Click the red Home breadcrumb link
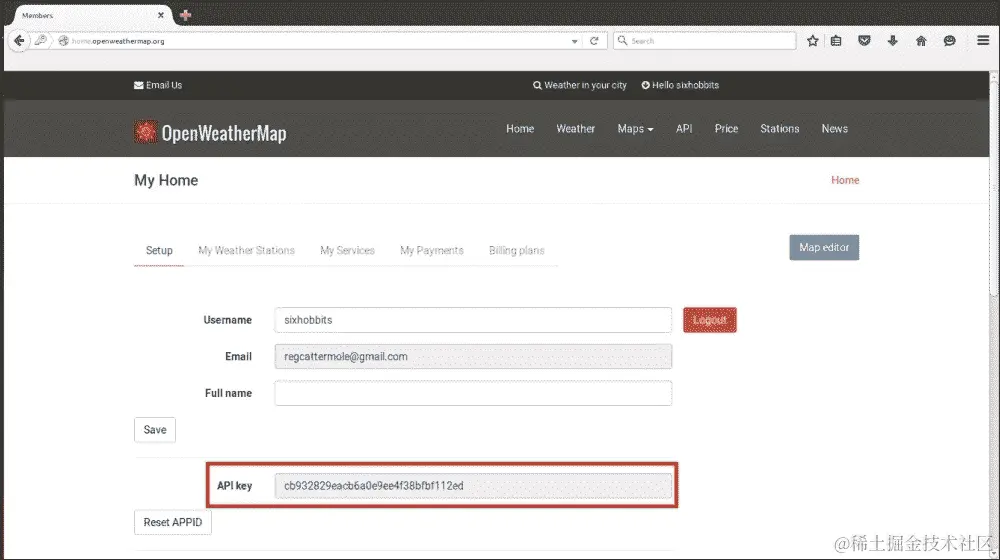The image size is (1000, 560). click(x=845, y=181)
